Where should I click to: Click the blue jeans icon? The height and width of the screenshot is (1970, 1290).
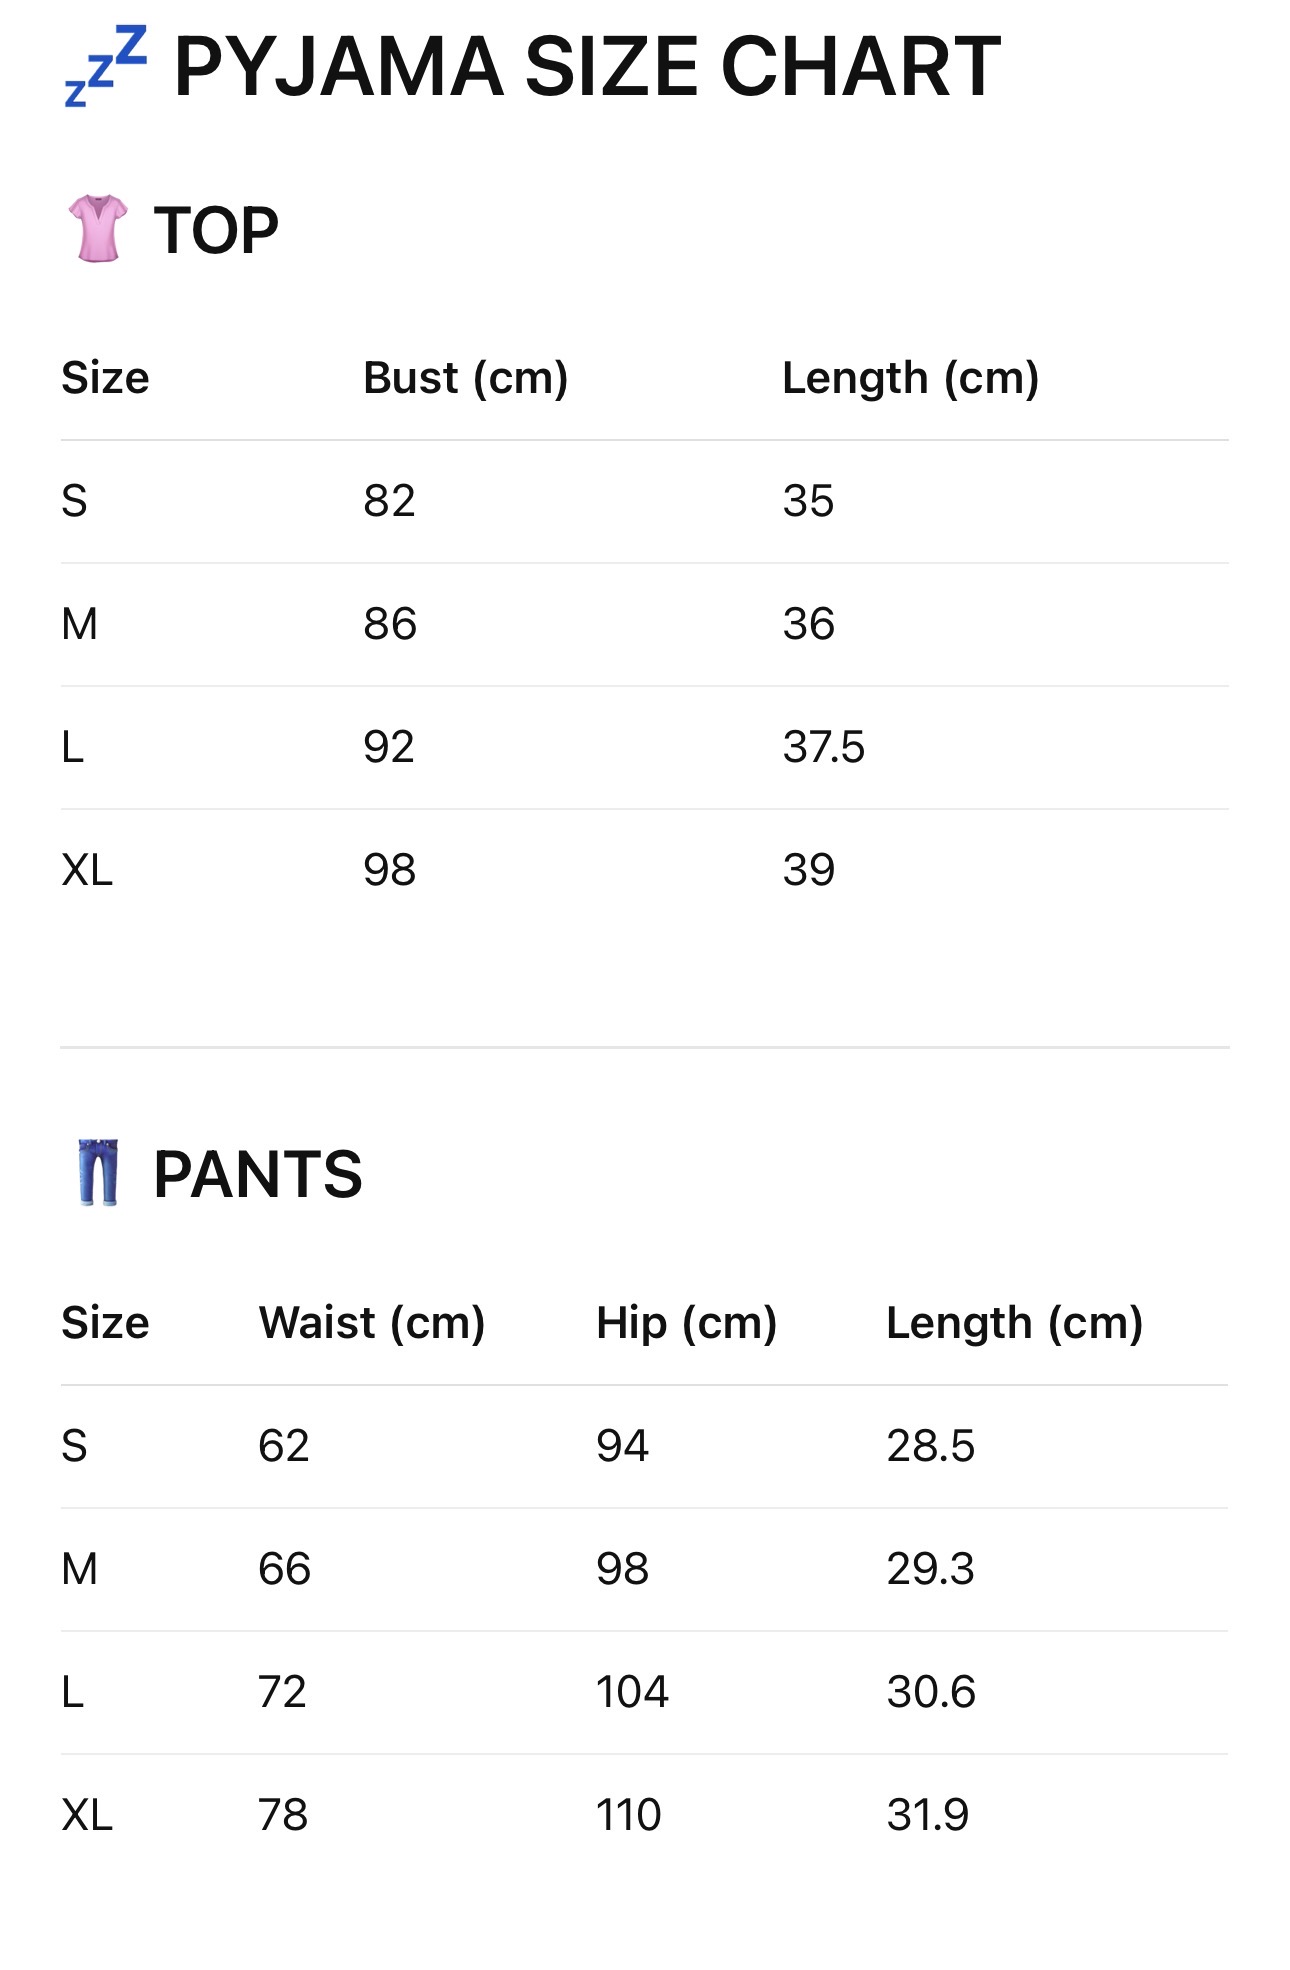tap(98, 1172)
